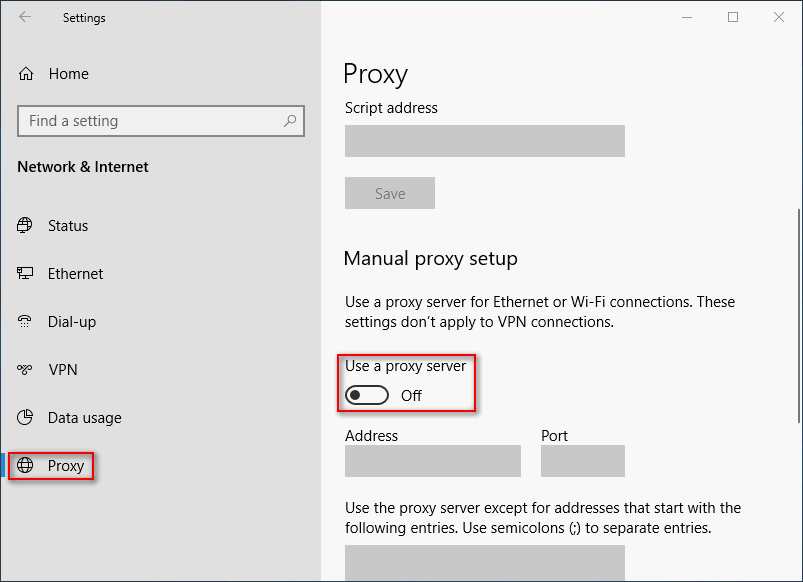Click the Ethernet monitor icon
This screenshot has height=582, width=803.
[x=26, y=274]
